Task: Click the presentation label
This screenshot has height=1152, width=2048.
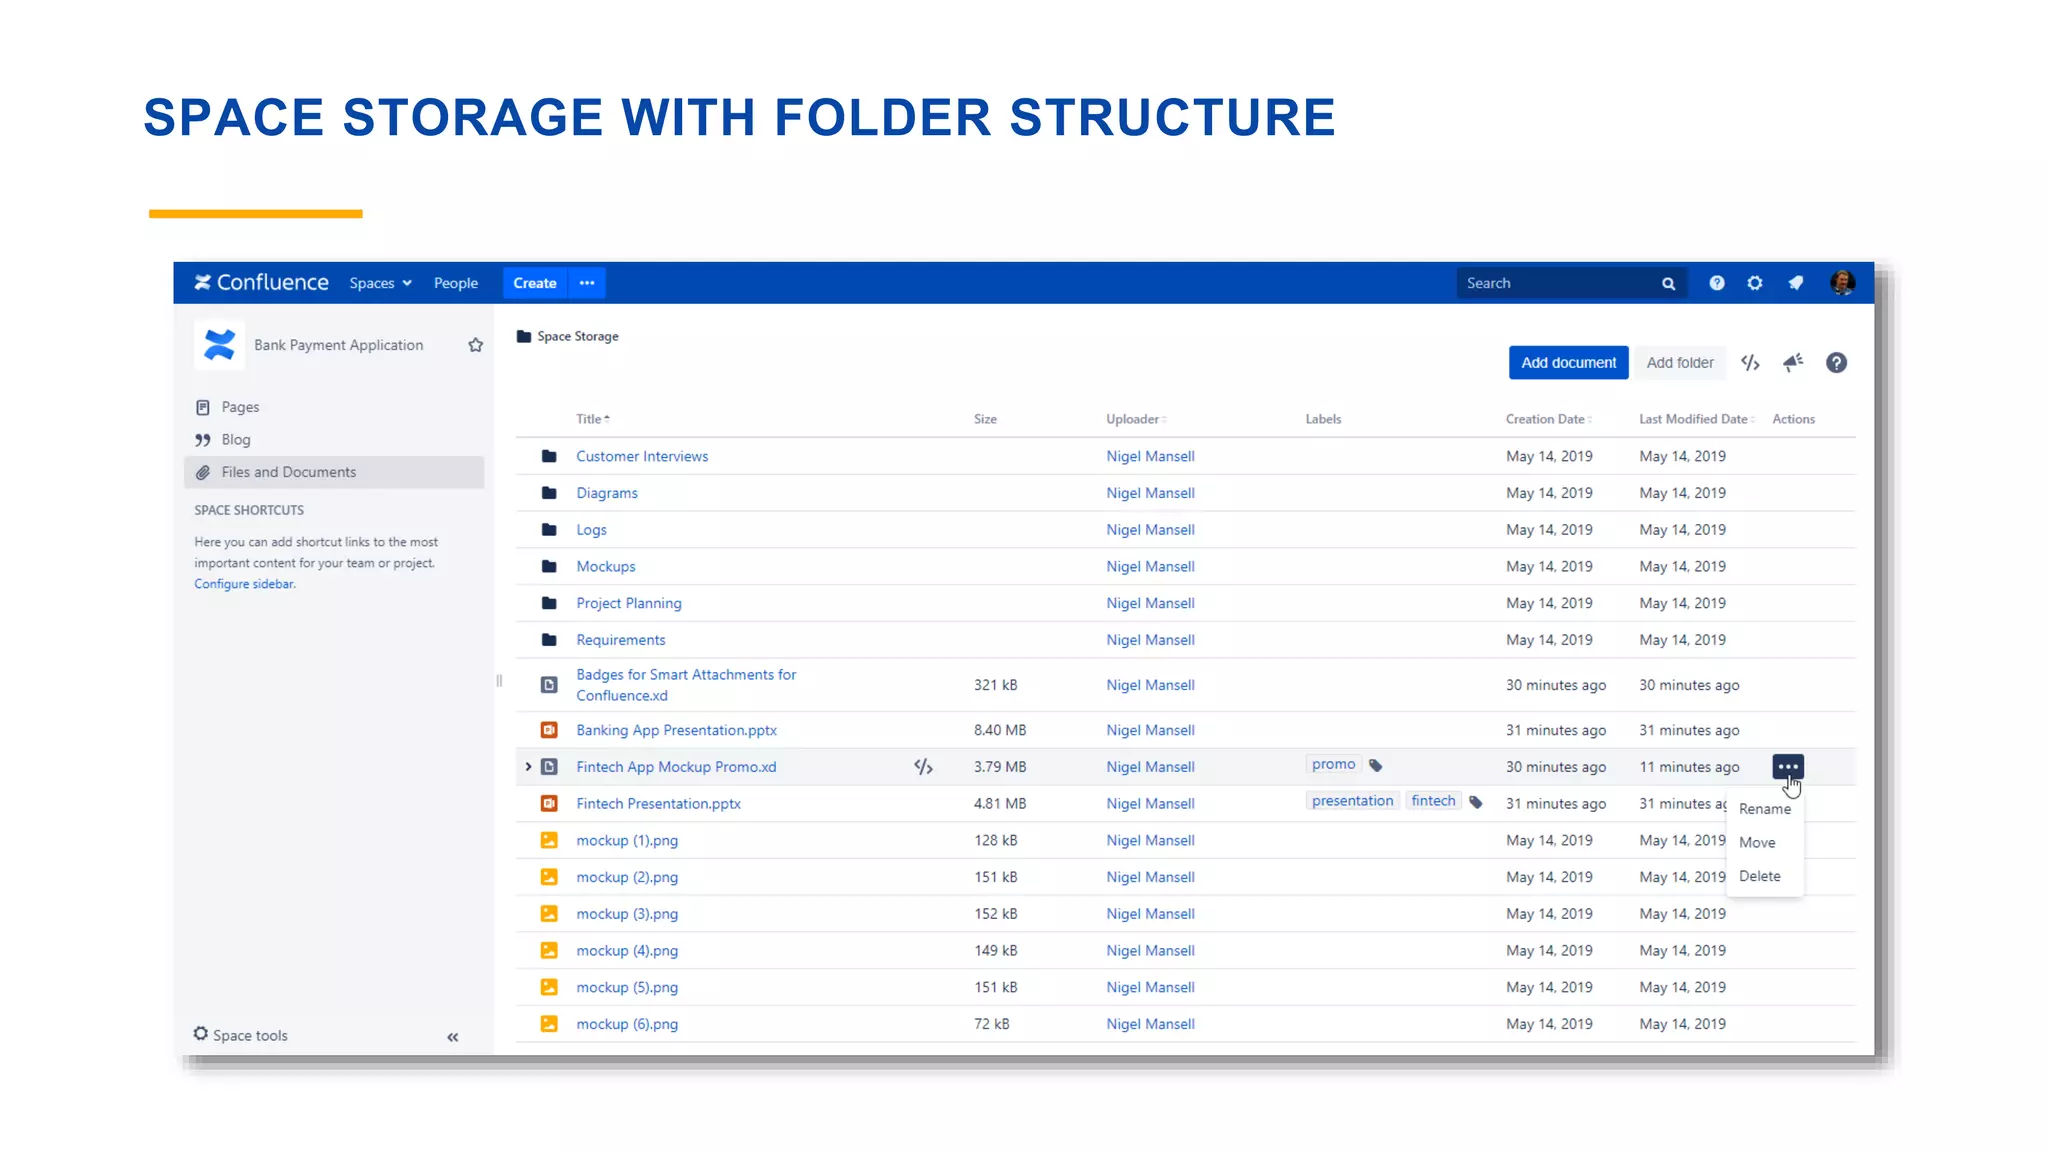Action: point(1352,801)
